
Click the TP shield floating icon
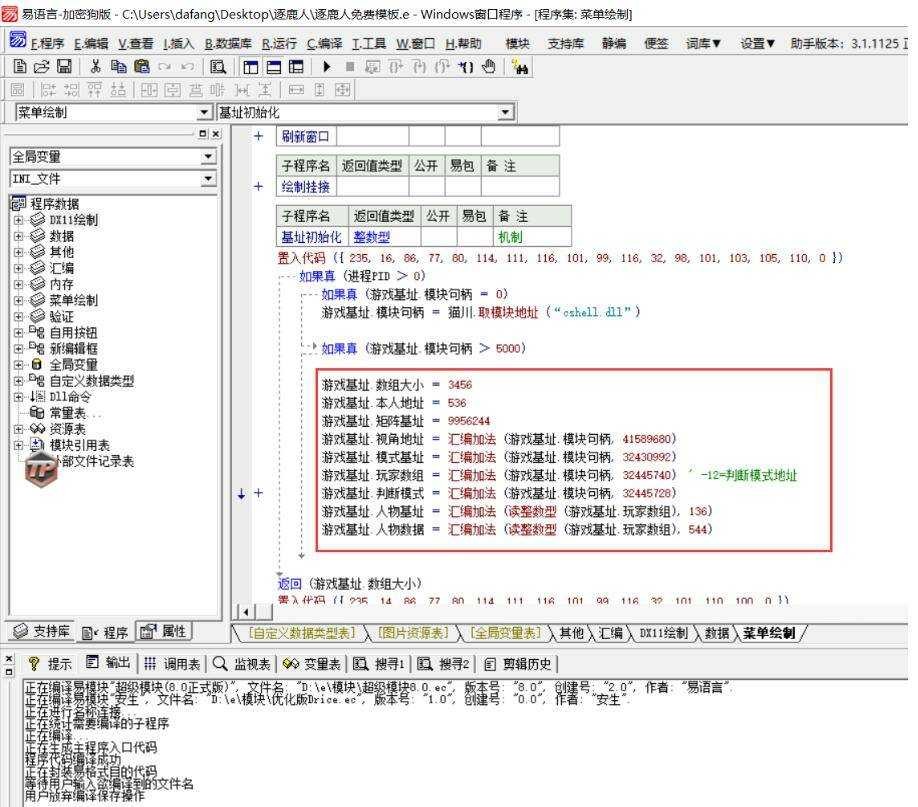point(41,469)
